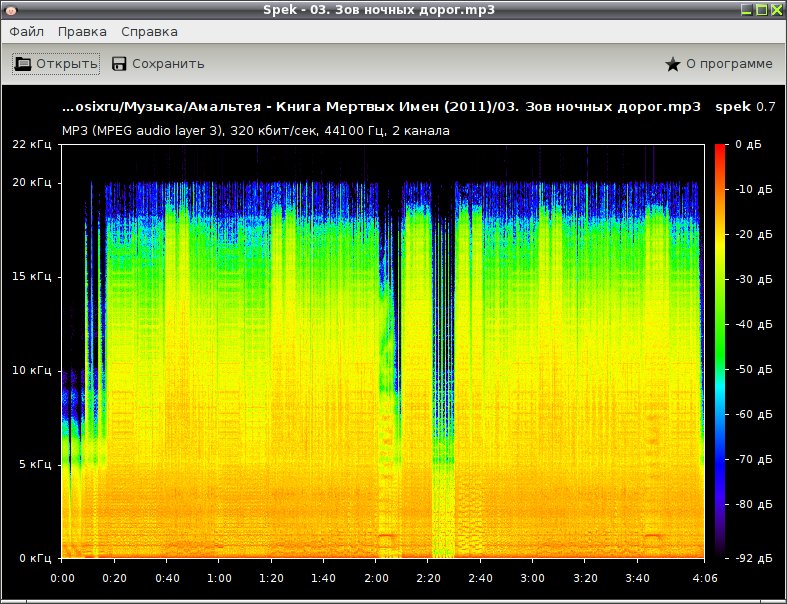Click the Сохранить floppy disk icon
The image size is (787, 604).
119,64
